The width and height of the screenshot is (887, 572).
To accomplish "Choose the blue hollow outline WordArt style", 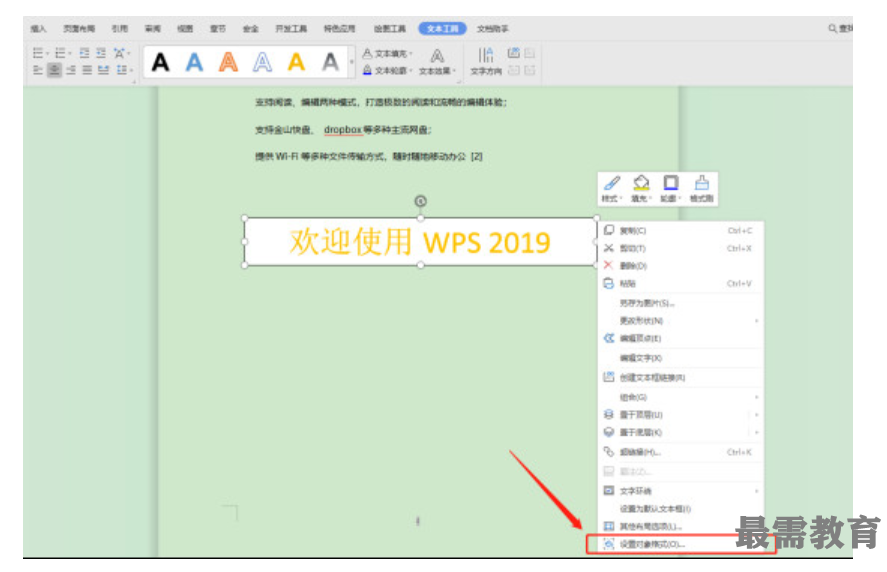I will pos(262,62).
